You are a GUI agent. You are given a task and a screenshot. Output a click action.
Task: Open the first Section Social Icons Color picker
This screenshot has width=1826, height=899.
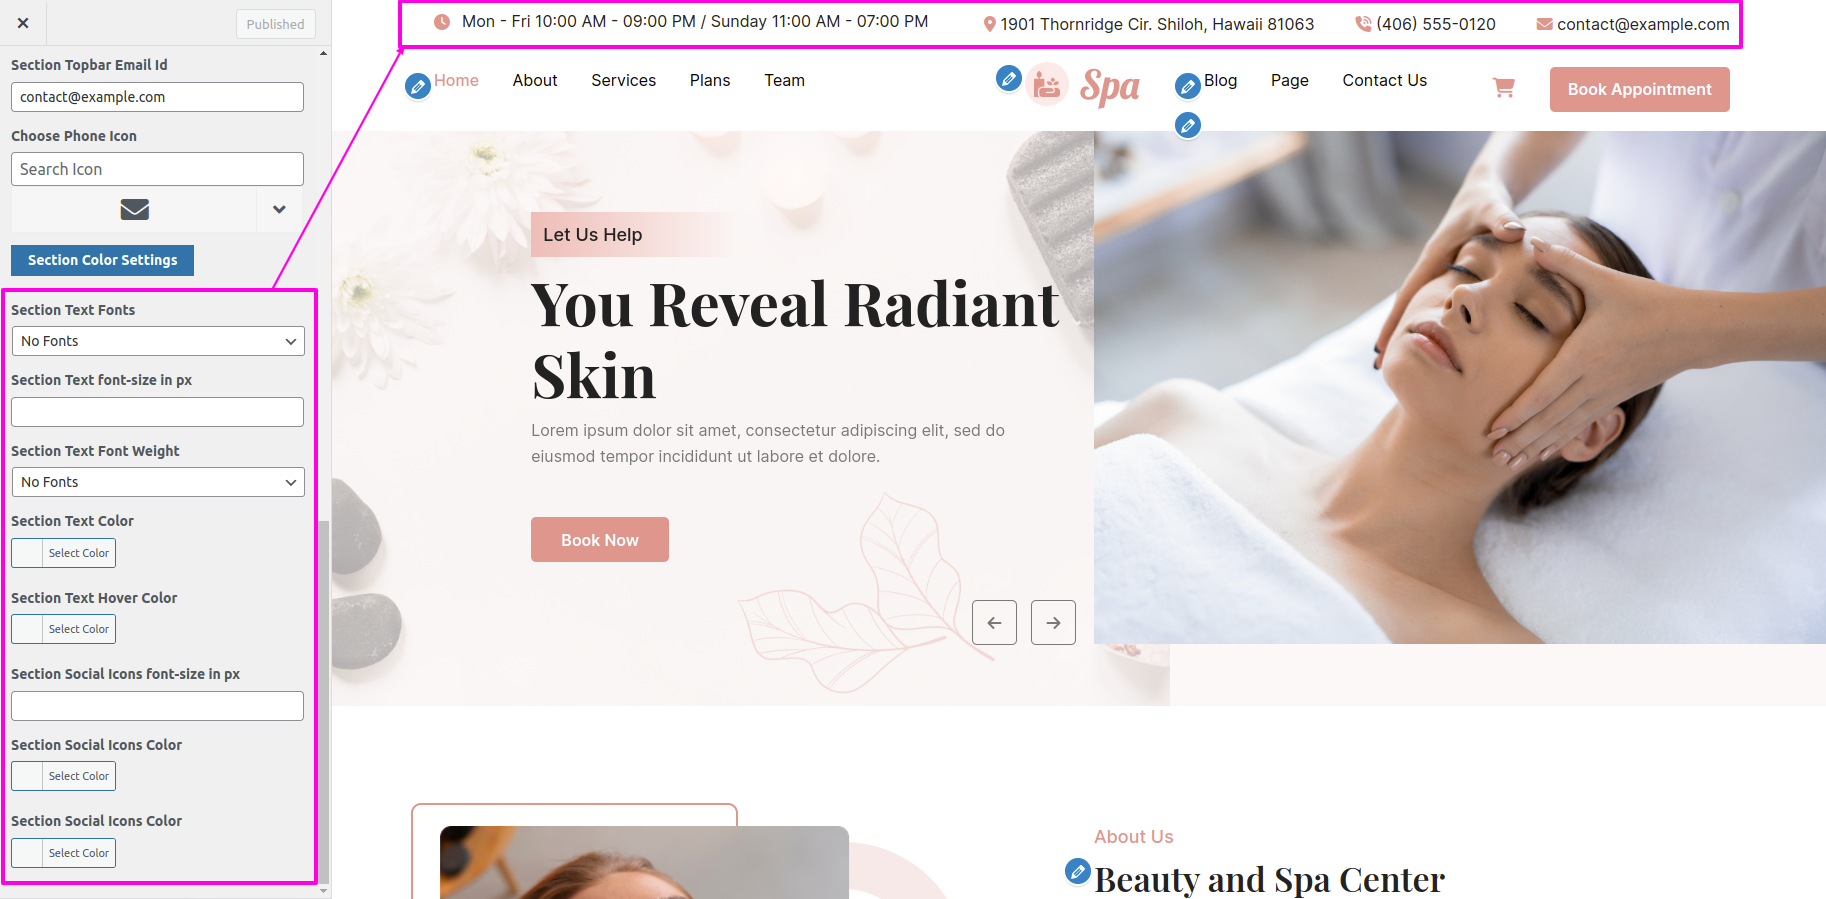coord(63,776)
